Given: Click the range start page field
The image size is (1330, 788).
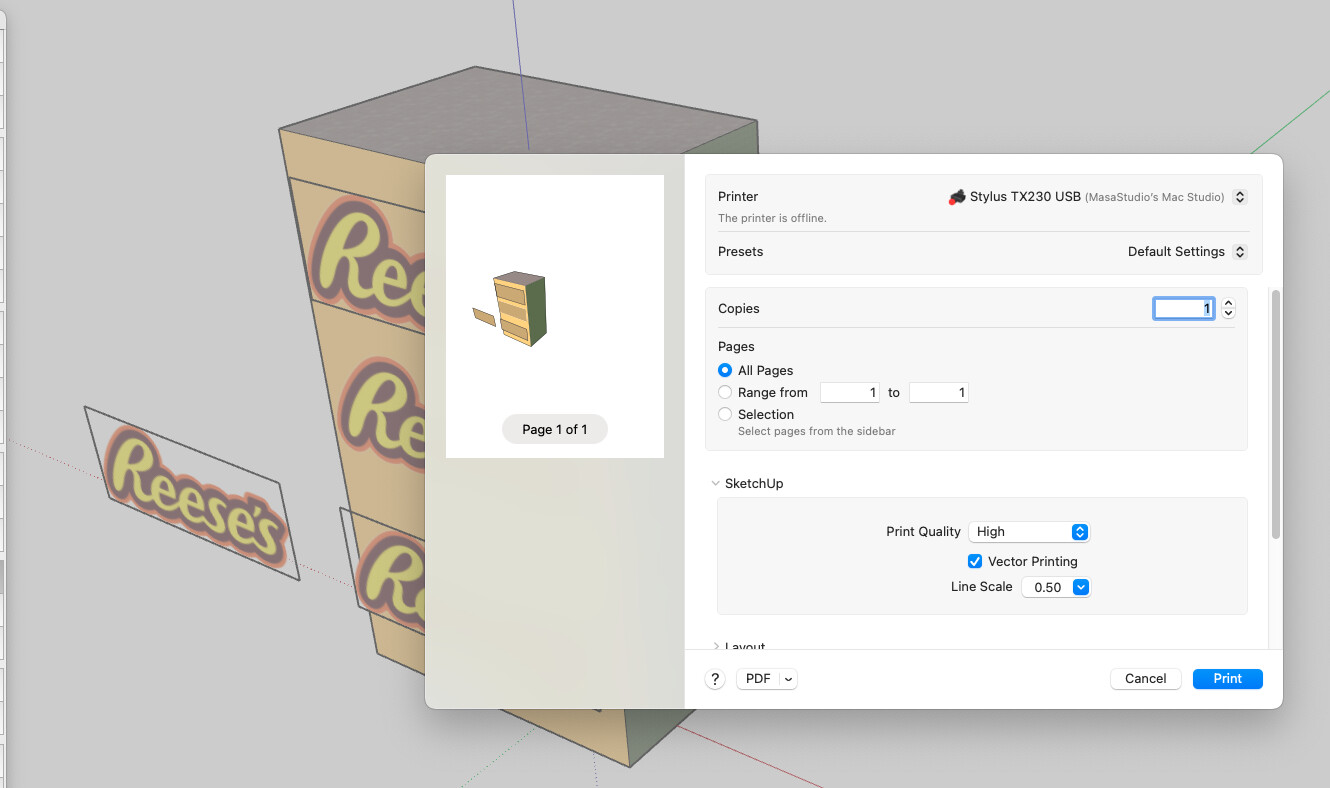Looking at the screenshot, I should point(849,392).
